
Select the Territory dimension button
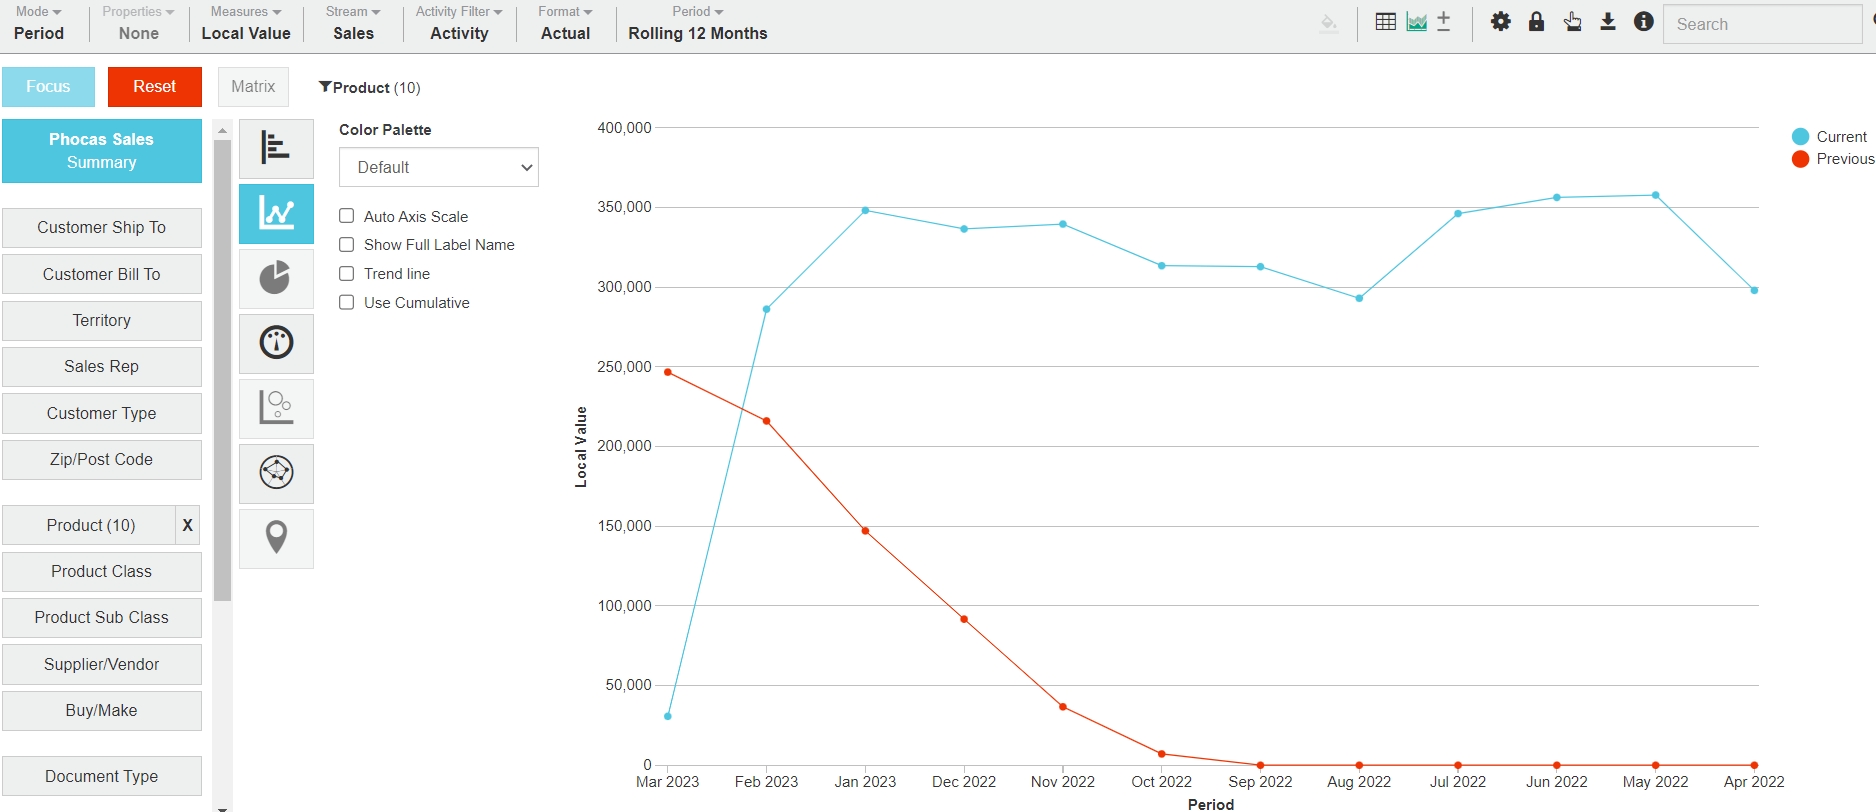(102, 321)
